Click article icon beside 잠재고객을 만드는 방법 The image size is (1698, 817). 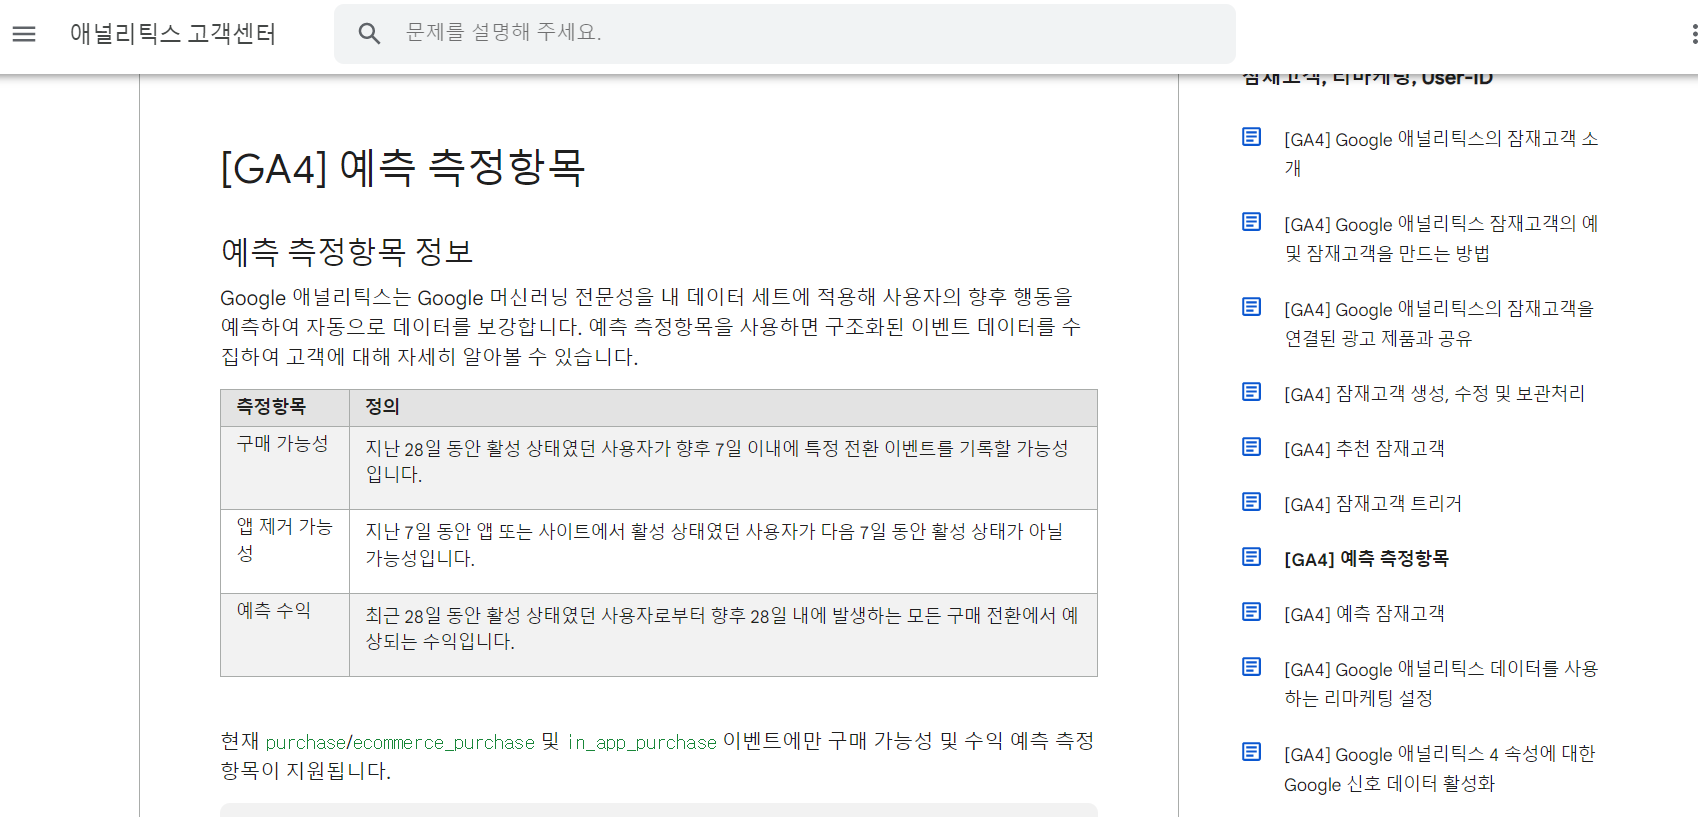point(1251,222)
